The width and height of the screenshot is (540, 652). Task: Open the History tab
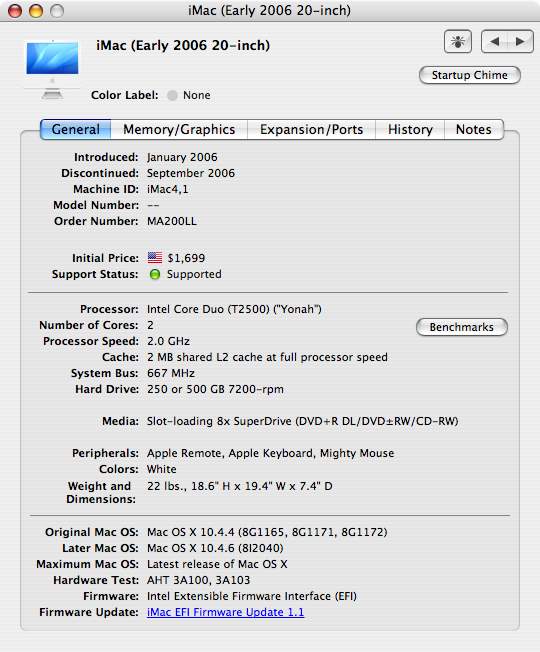[410, 129]
